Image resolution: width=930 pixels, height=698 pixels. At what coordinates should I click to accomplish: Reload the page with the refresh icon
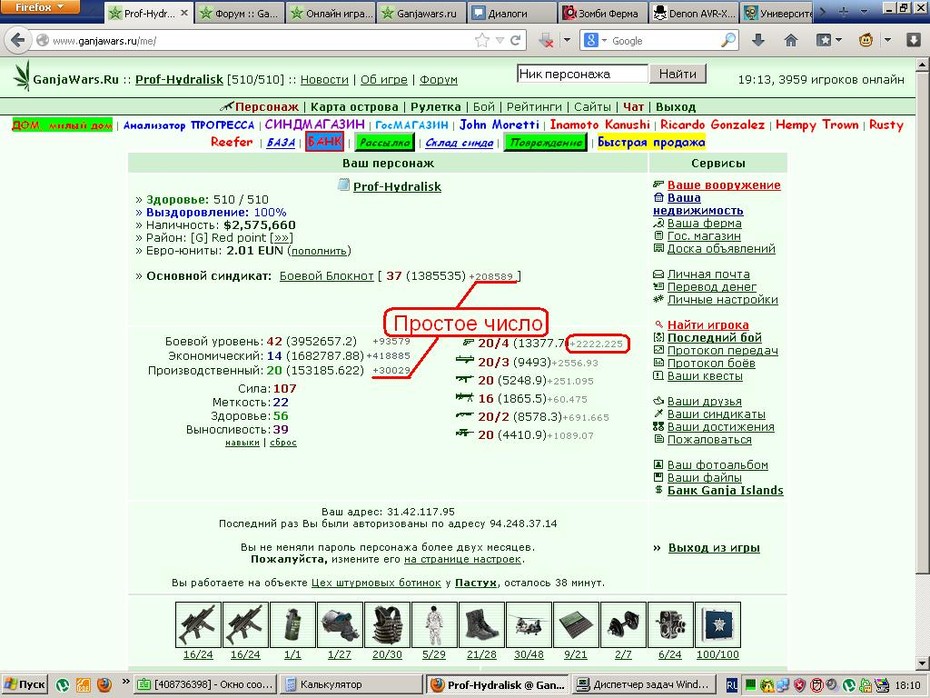[x=515, y=40]
